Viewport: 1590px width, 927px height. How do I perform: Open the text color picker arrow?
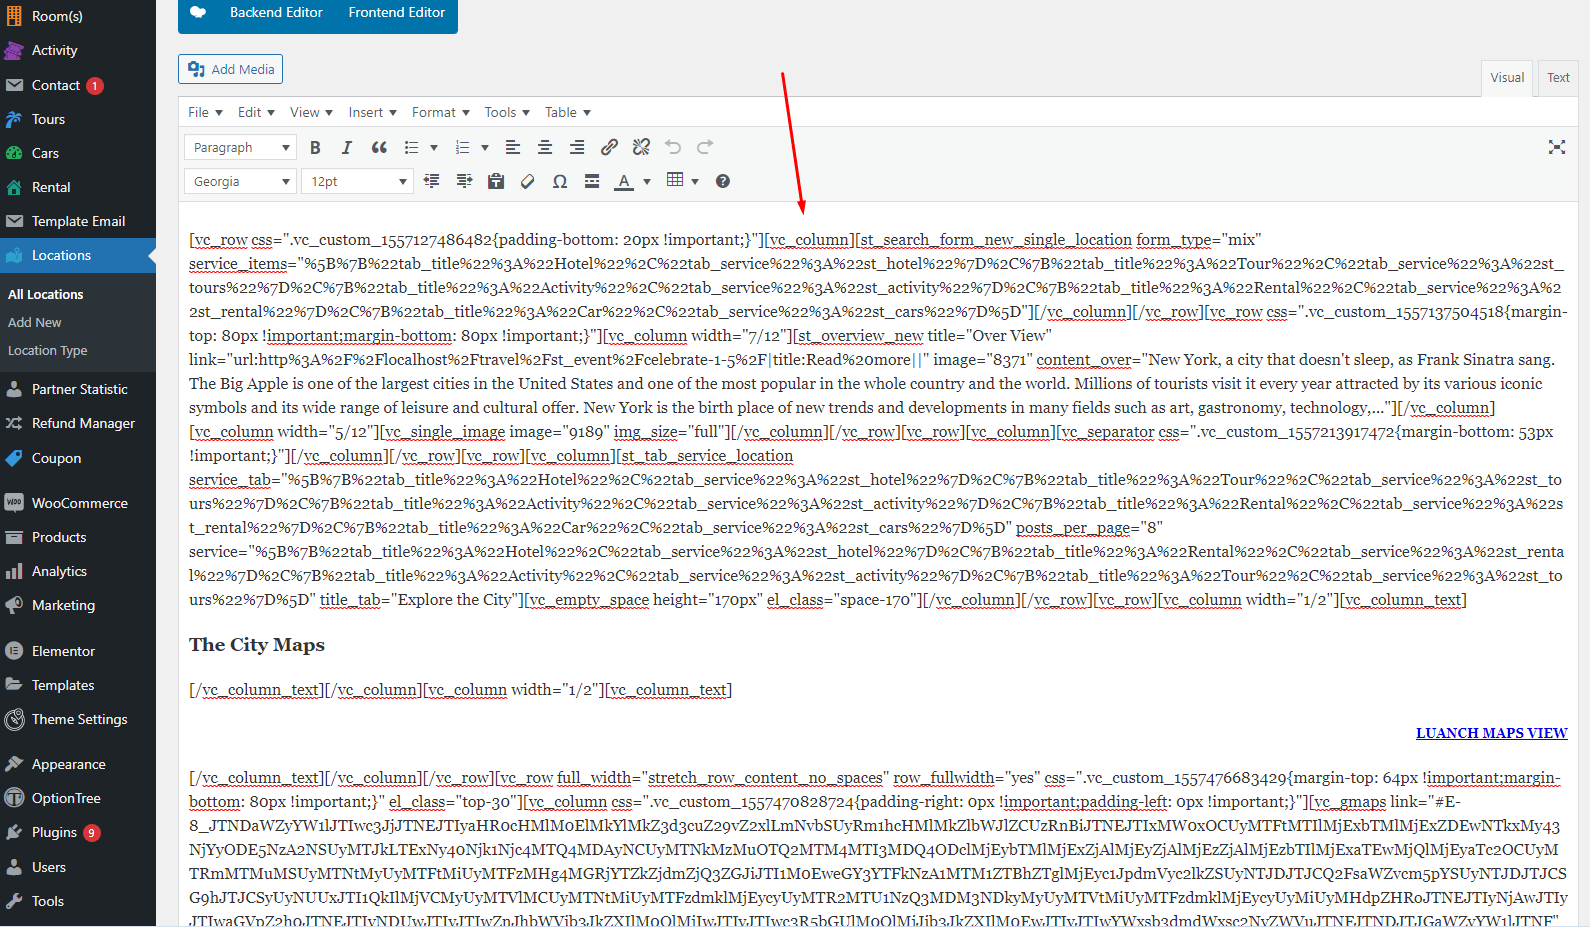tap(647, 182)
